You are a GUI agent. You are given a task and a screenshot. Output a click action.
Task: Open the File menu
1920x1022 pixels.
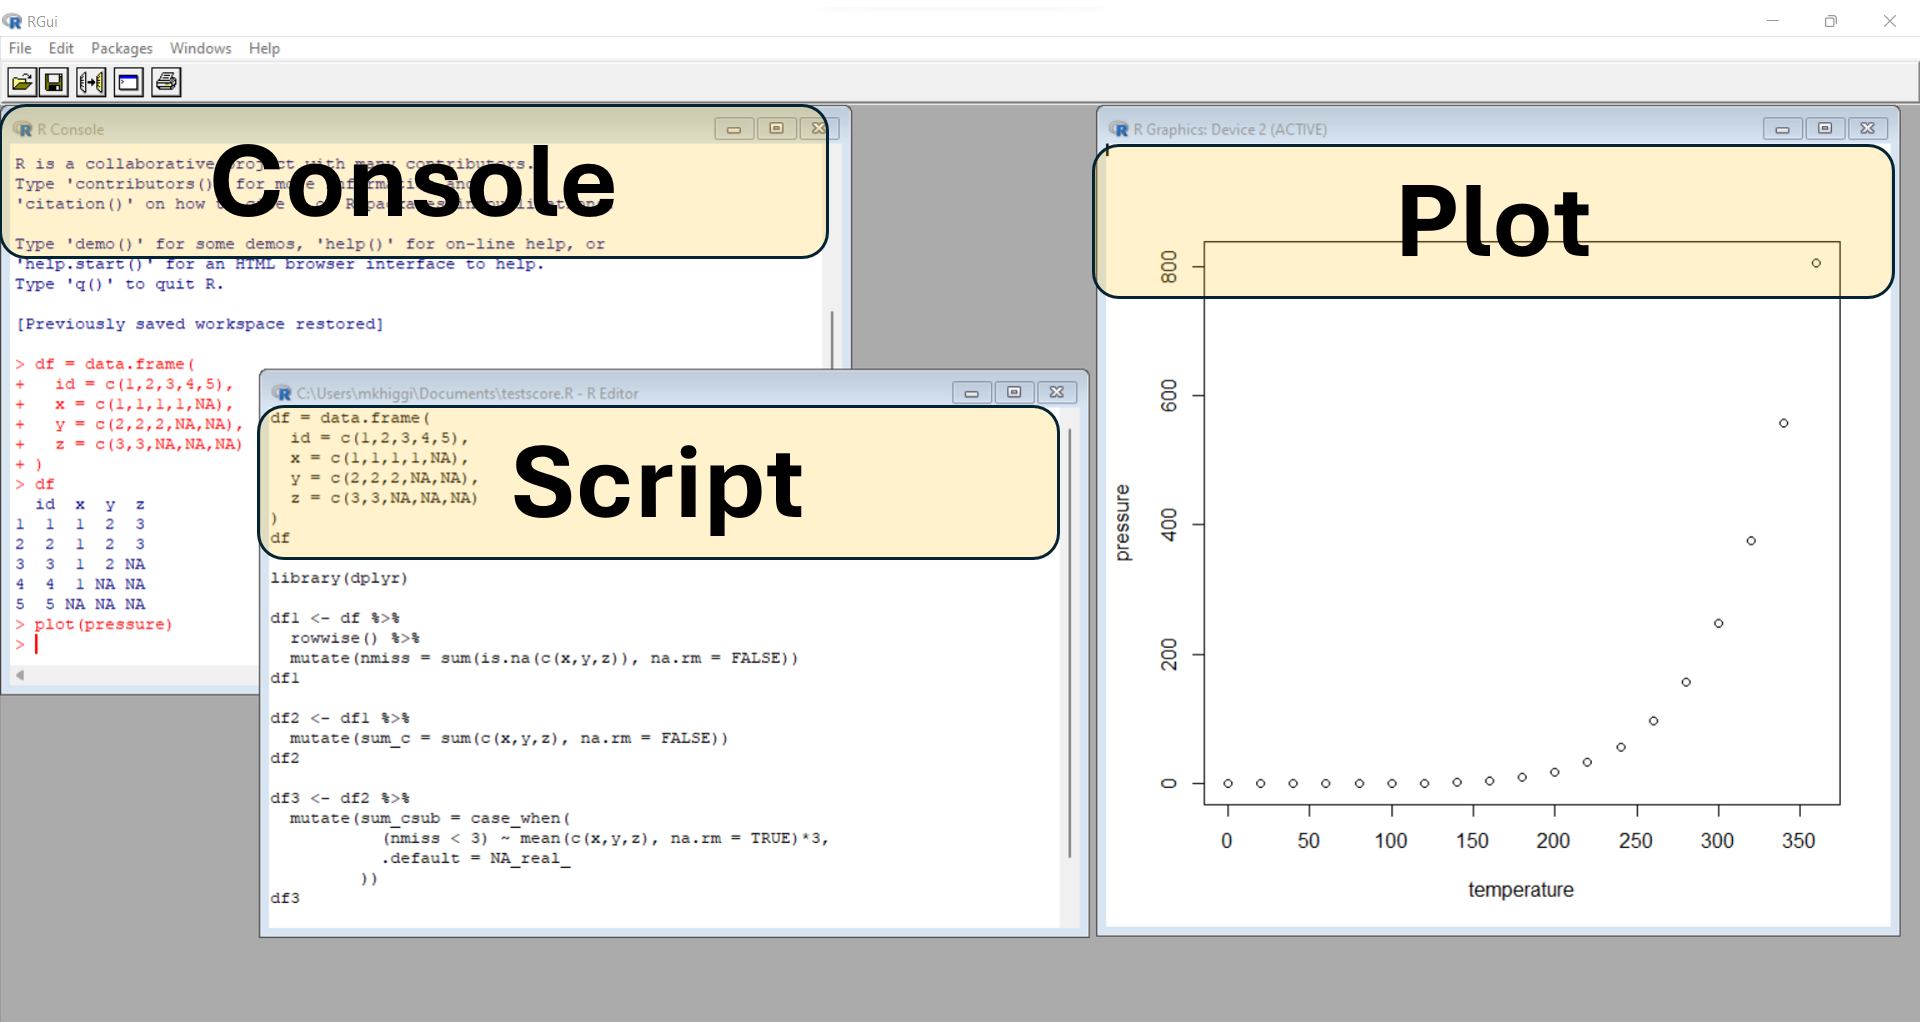coord(20,48)
